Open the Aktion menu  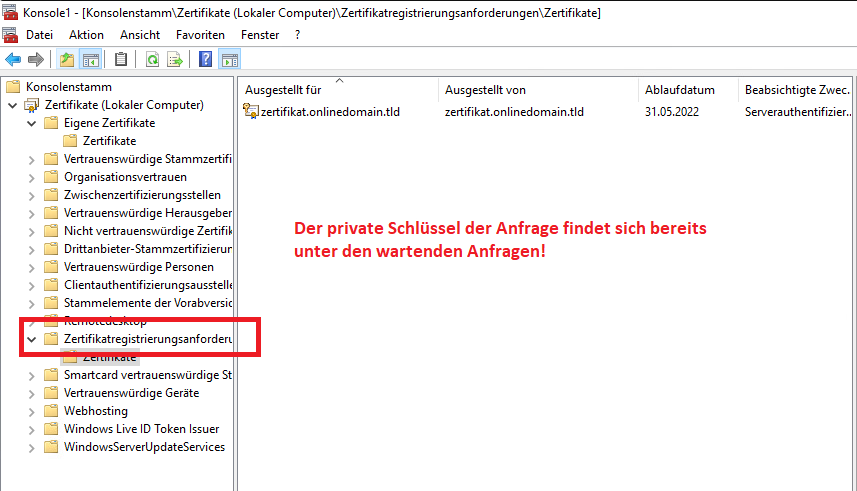pos(86,34)
